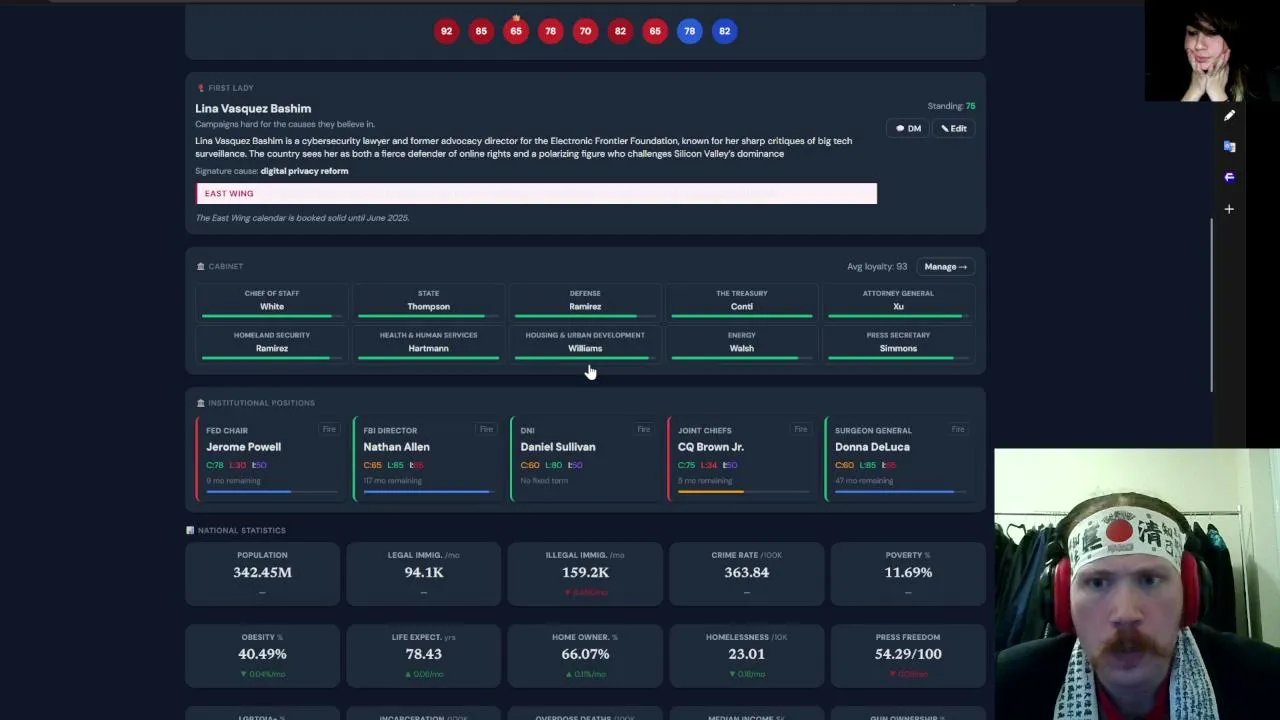Click the Legal Immig. 94.1K stat card
The height and width of the screenshot is (720, 1280).
click(x=423, y=574)
